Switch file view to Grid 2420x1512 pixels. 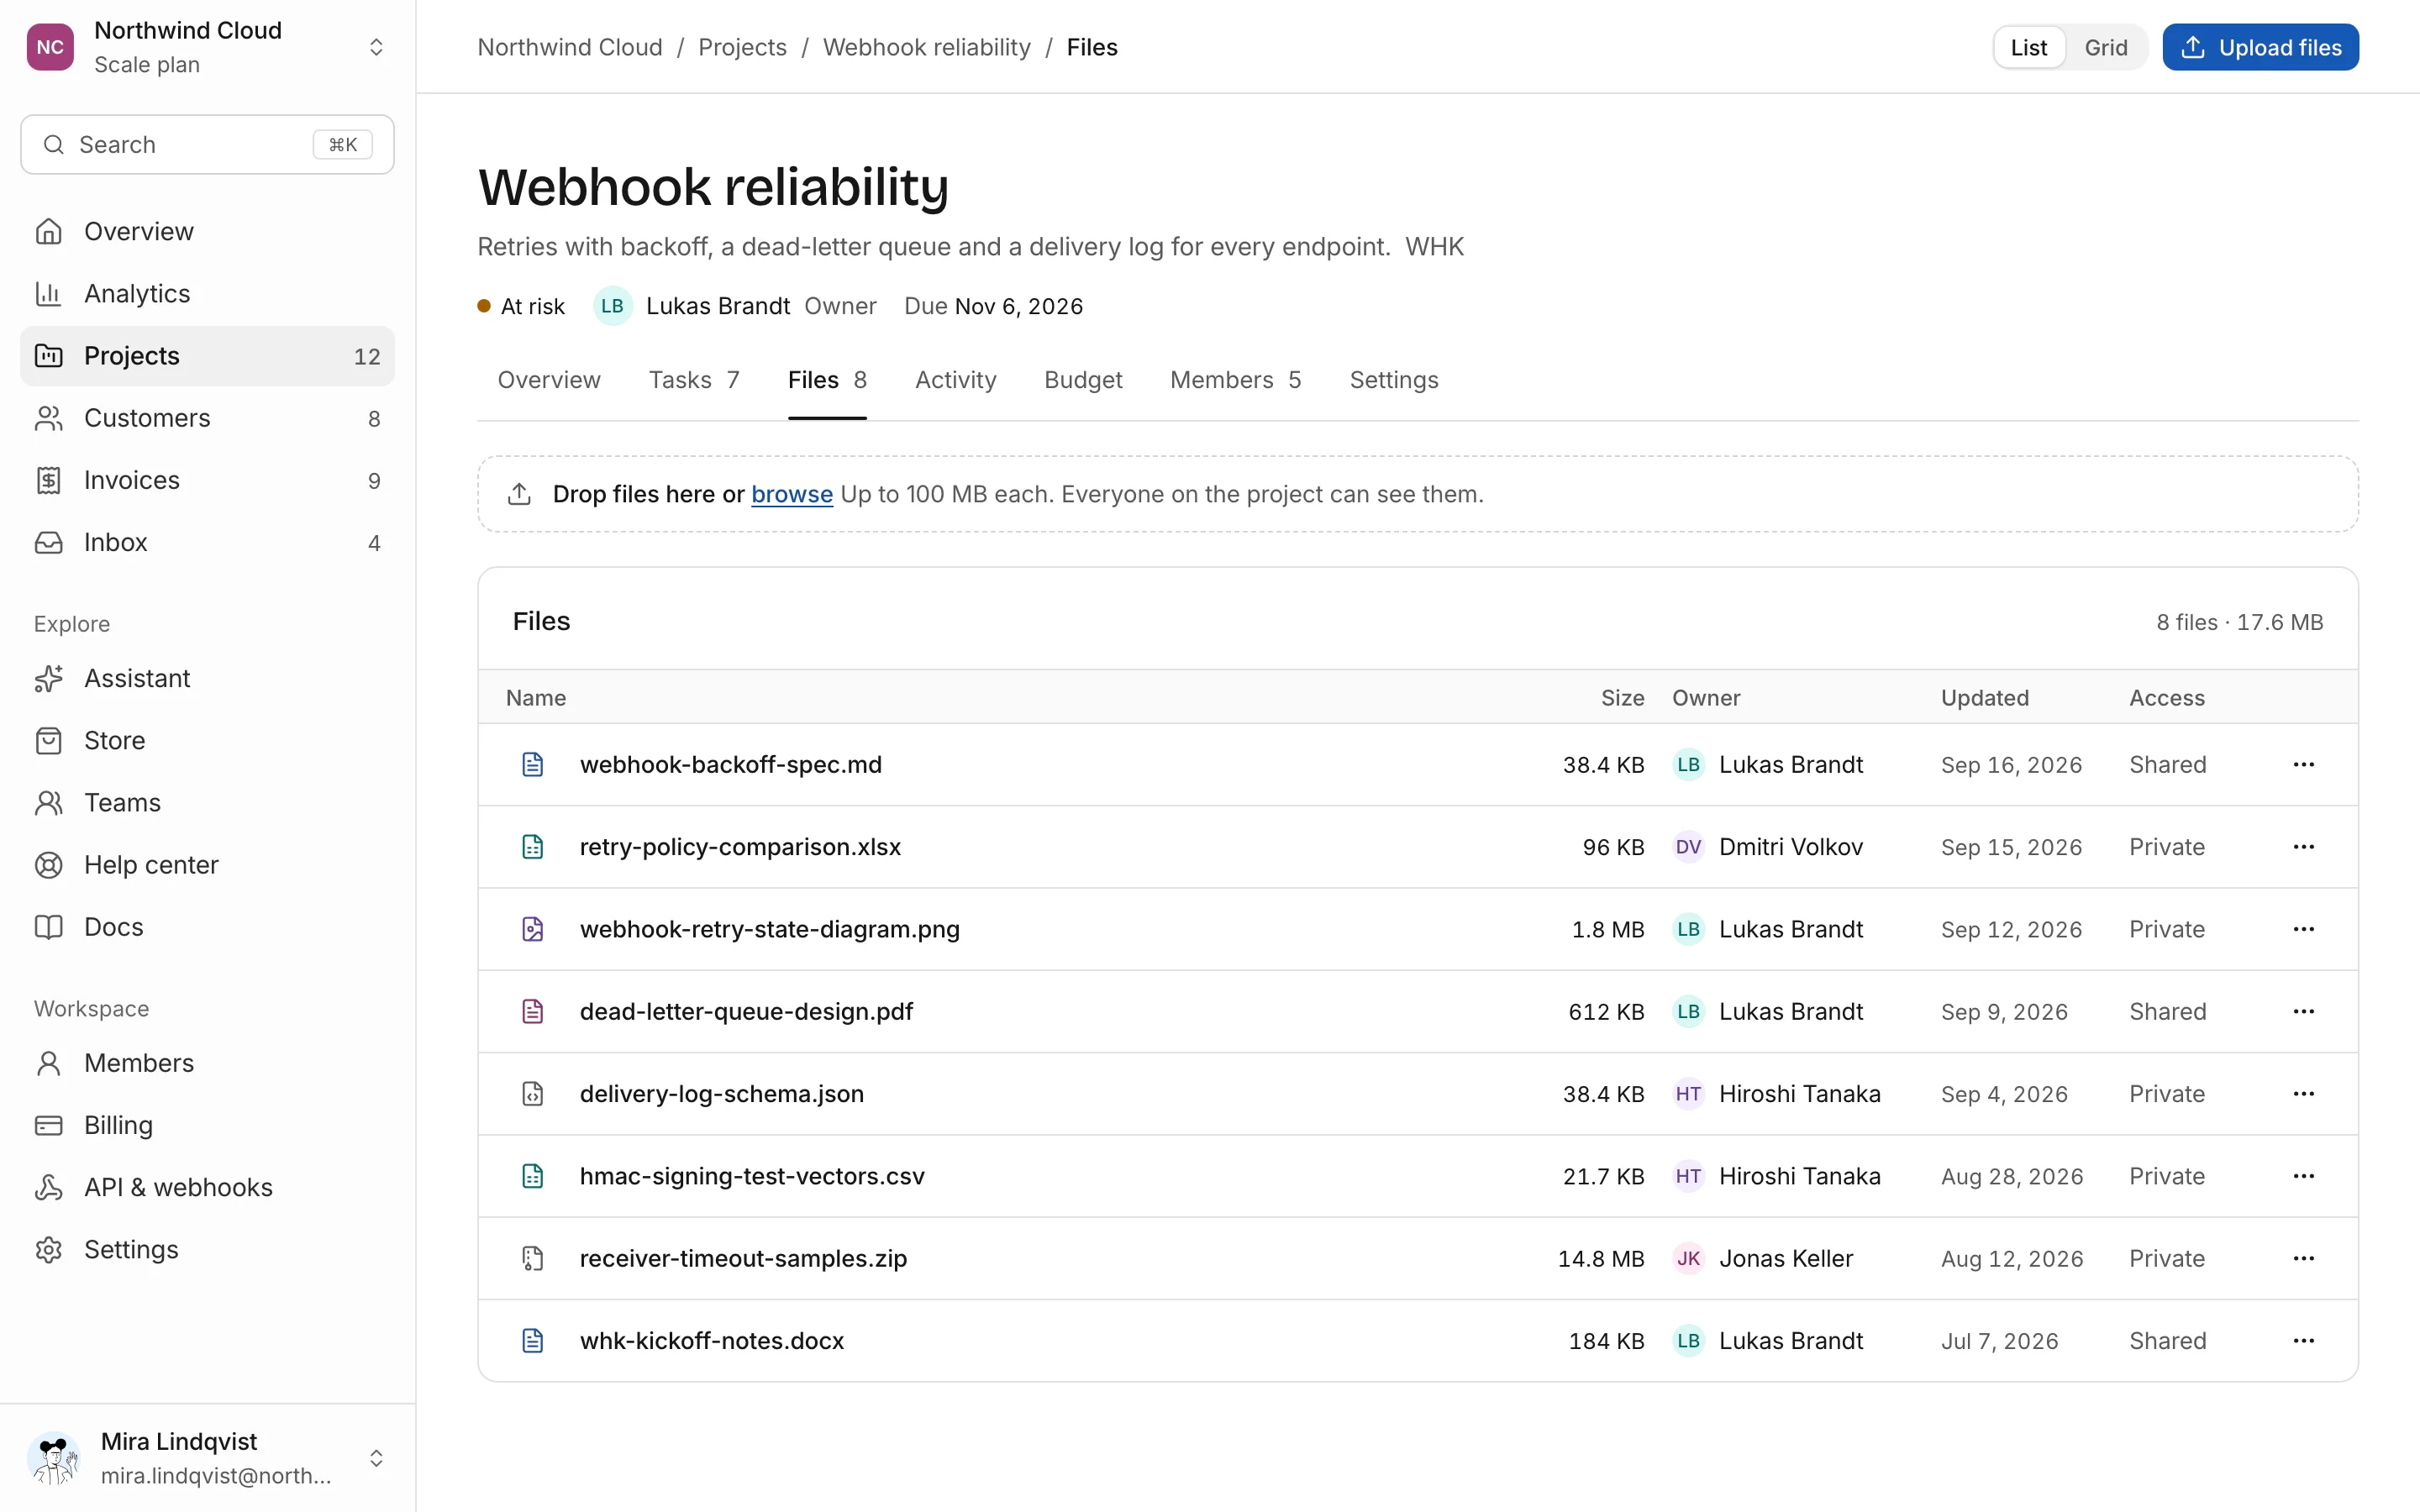2105,47
